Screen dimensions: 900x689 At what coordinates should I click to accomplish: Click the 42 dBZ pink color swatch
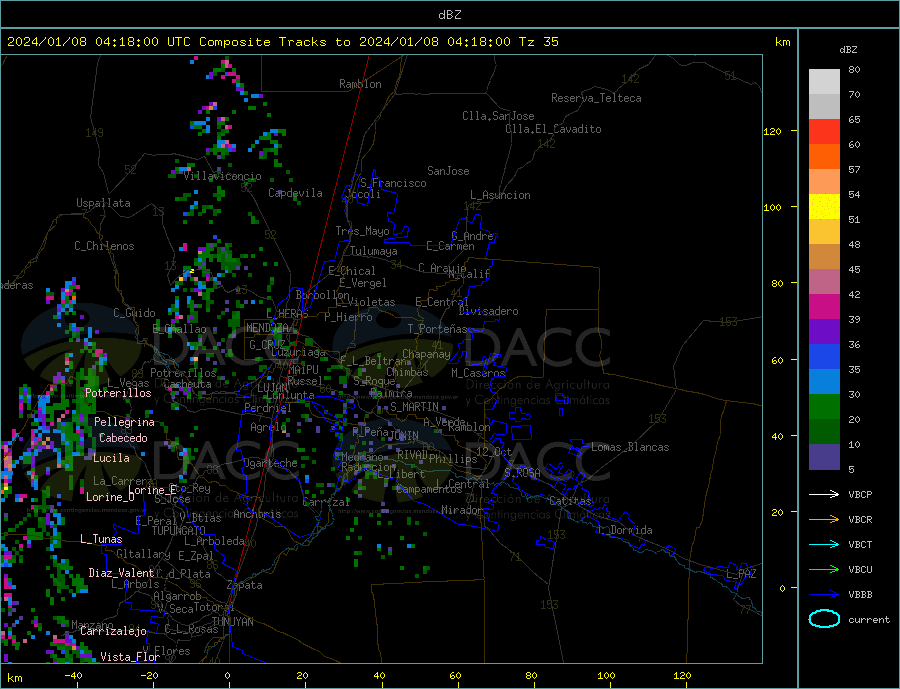(x=824, y=281)
